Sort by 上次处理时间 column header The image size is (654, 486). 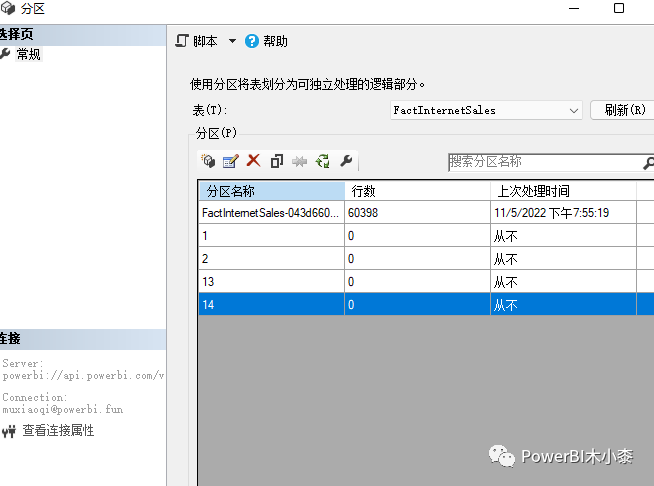(563, 191)
